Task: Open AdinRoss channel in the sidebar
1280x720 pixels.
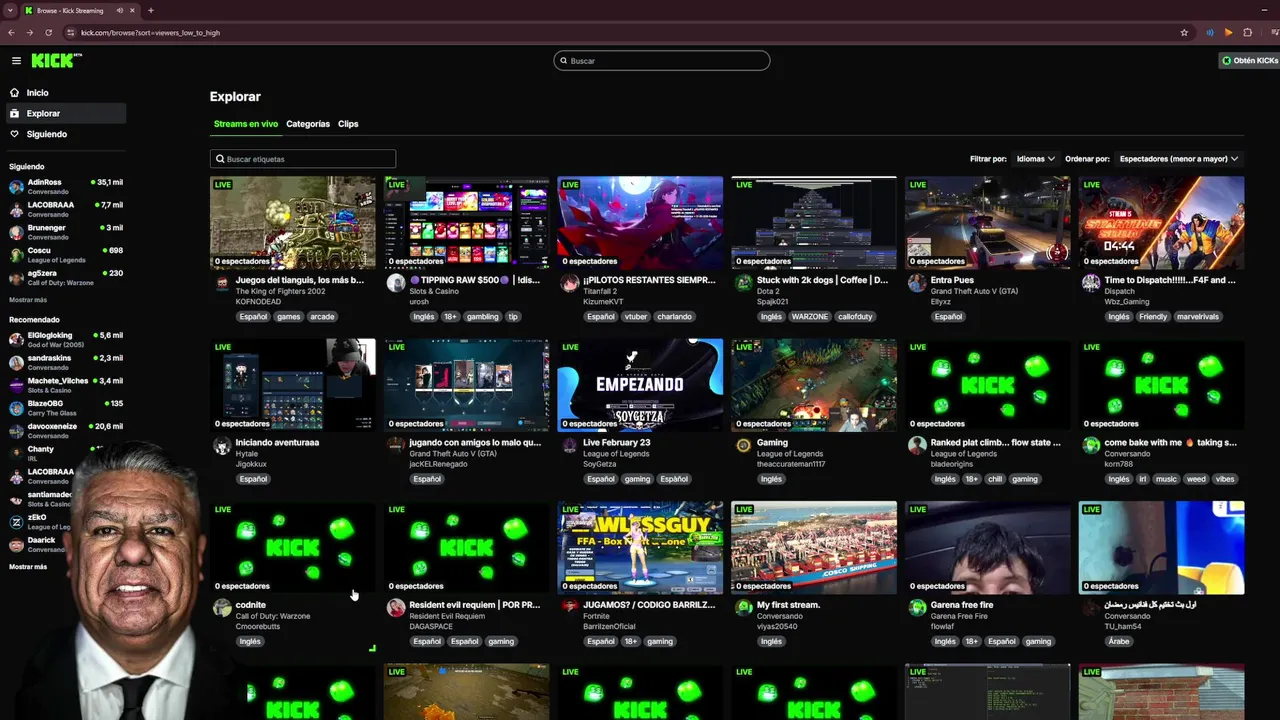Action: coord(66,187)
